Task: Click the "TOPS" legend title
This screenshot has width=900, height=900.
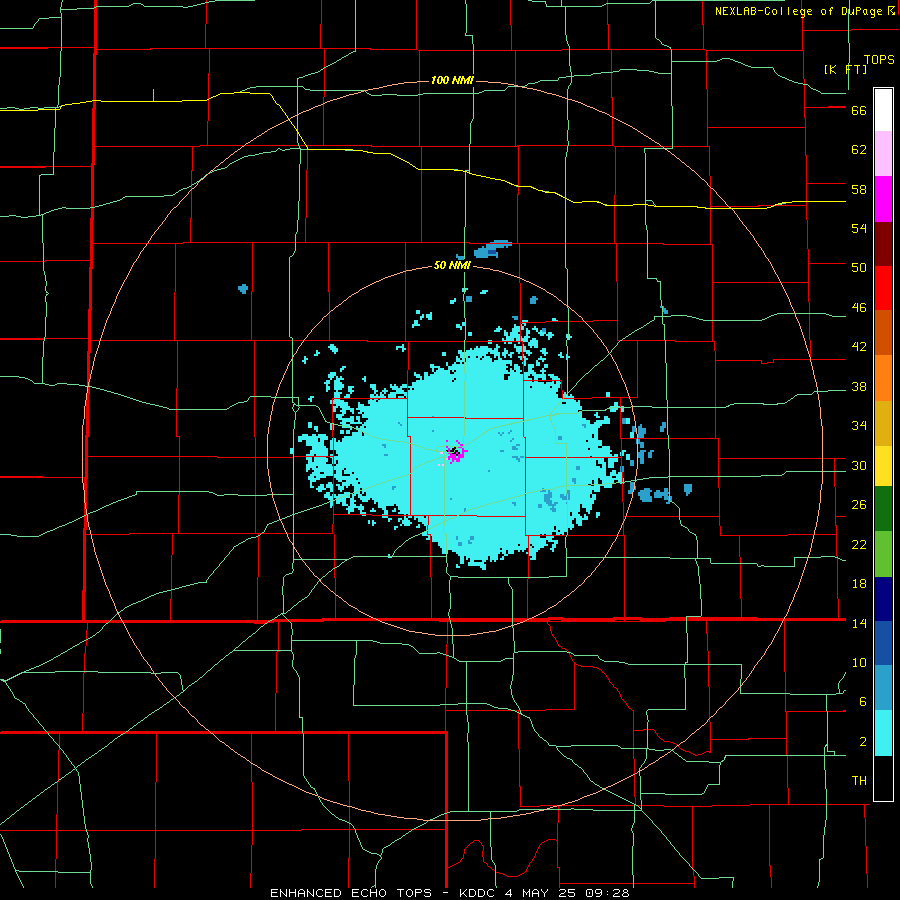Action: click(x=879, y=59)
